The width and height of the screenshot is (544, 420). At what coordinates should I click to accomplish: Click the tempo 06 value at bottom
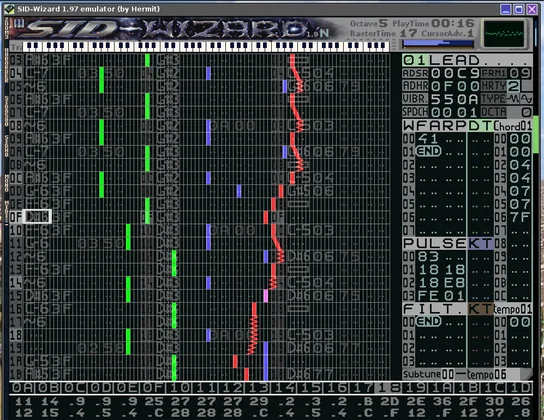coord(500,374)
